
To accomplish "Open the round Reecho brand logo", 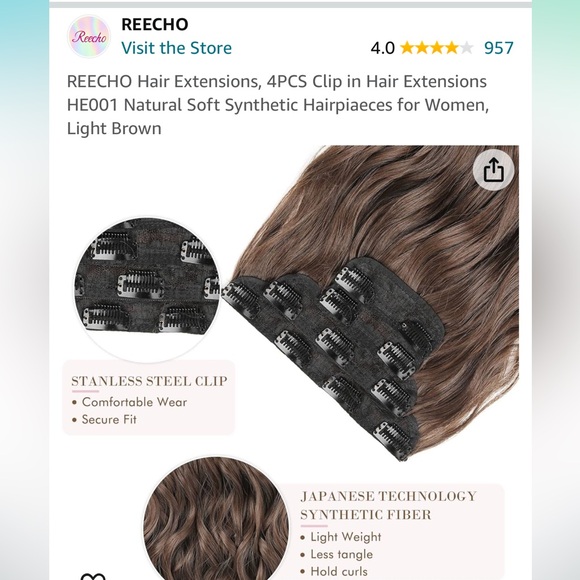I will pos(89,37).
